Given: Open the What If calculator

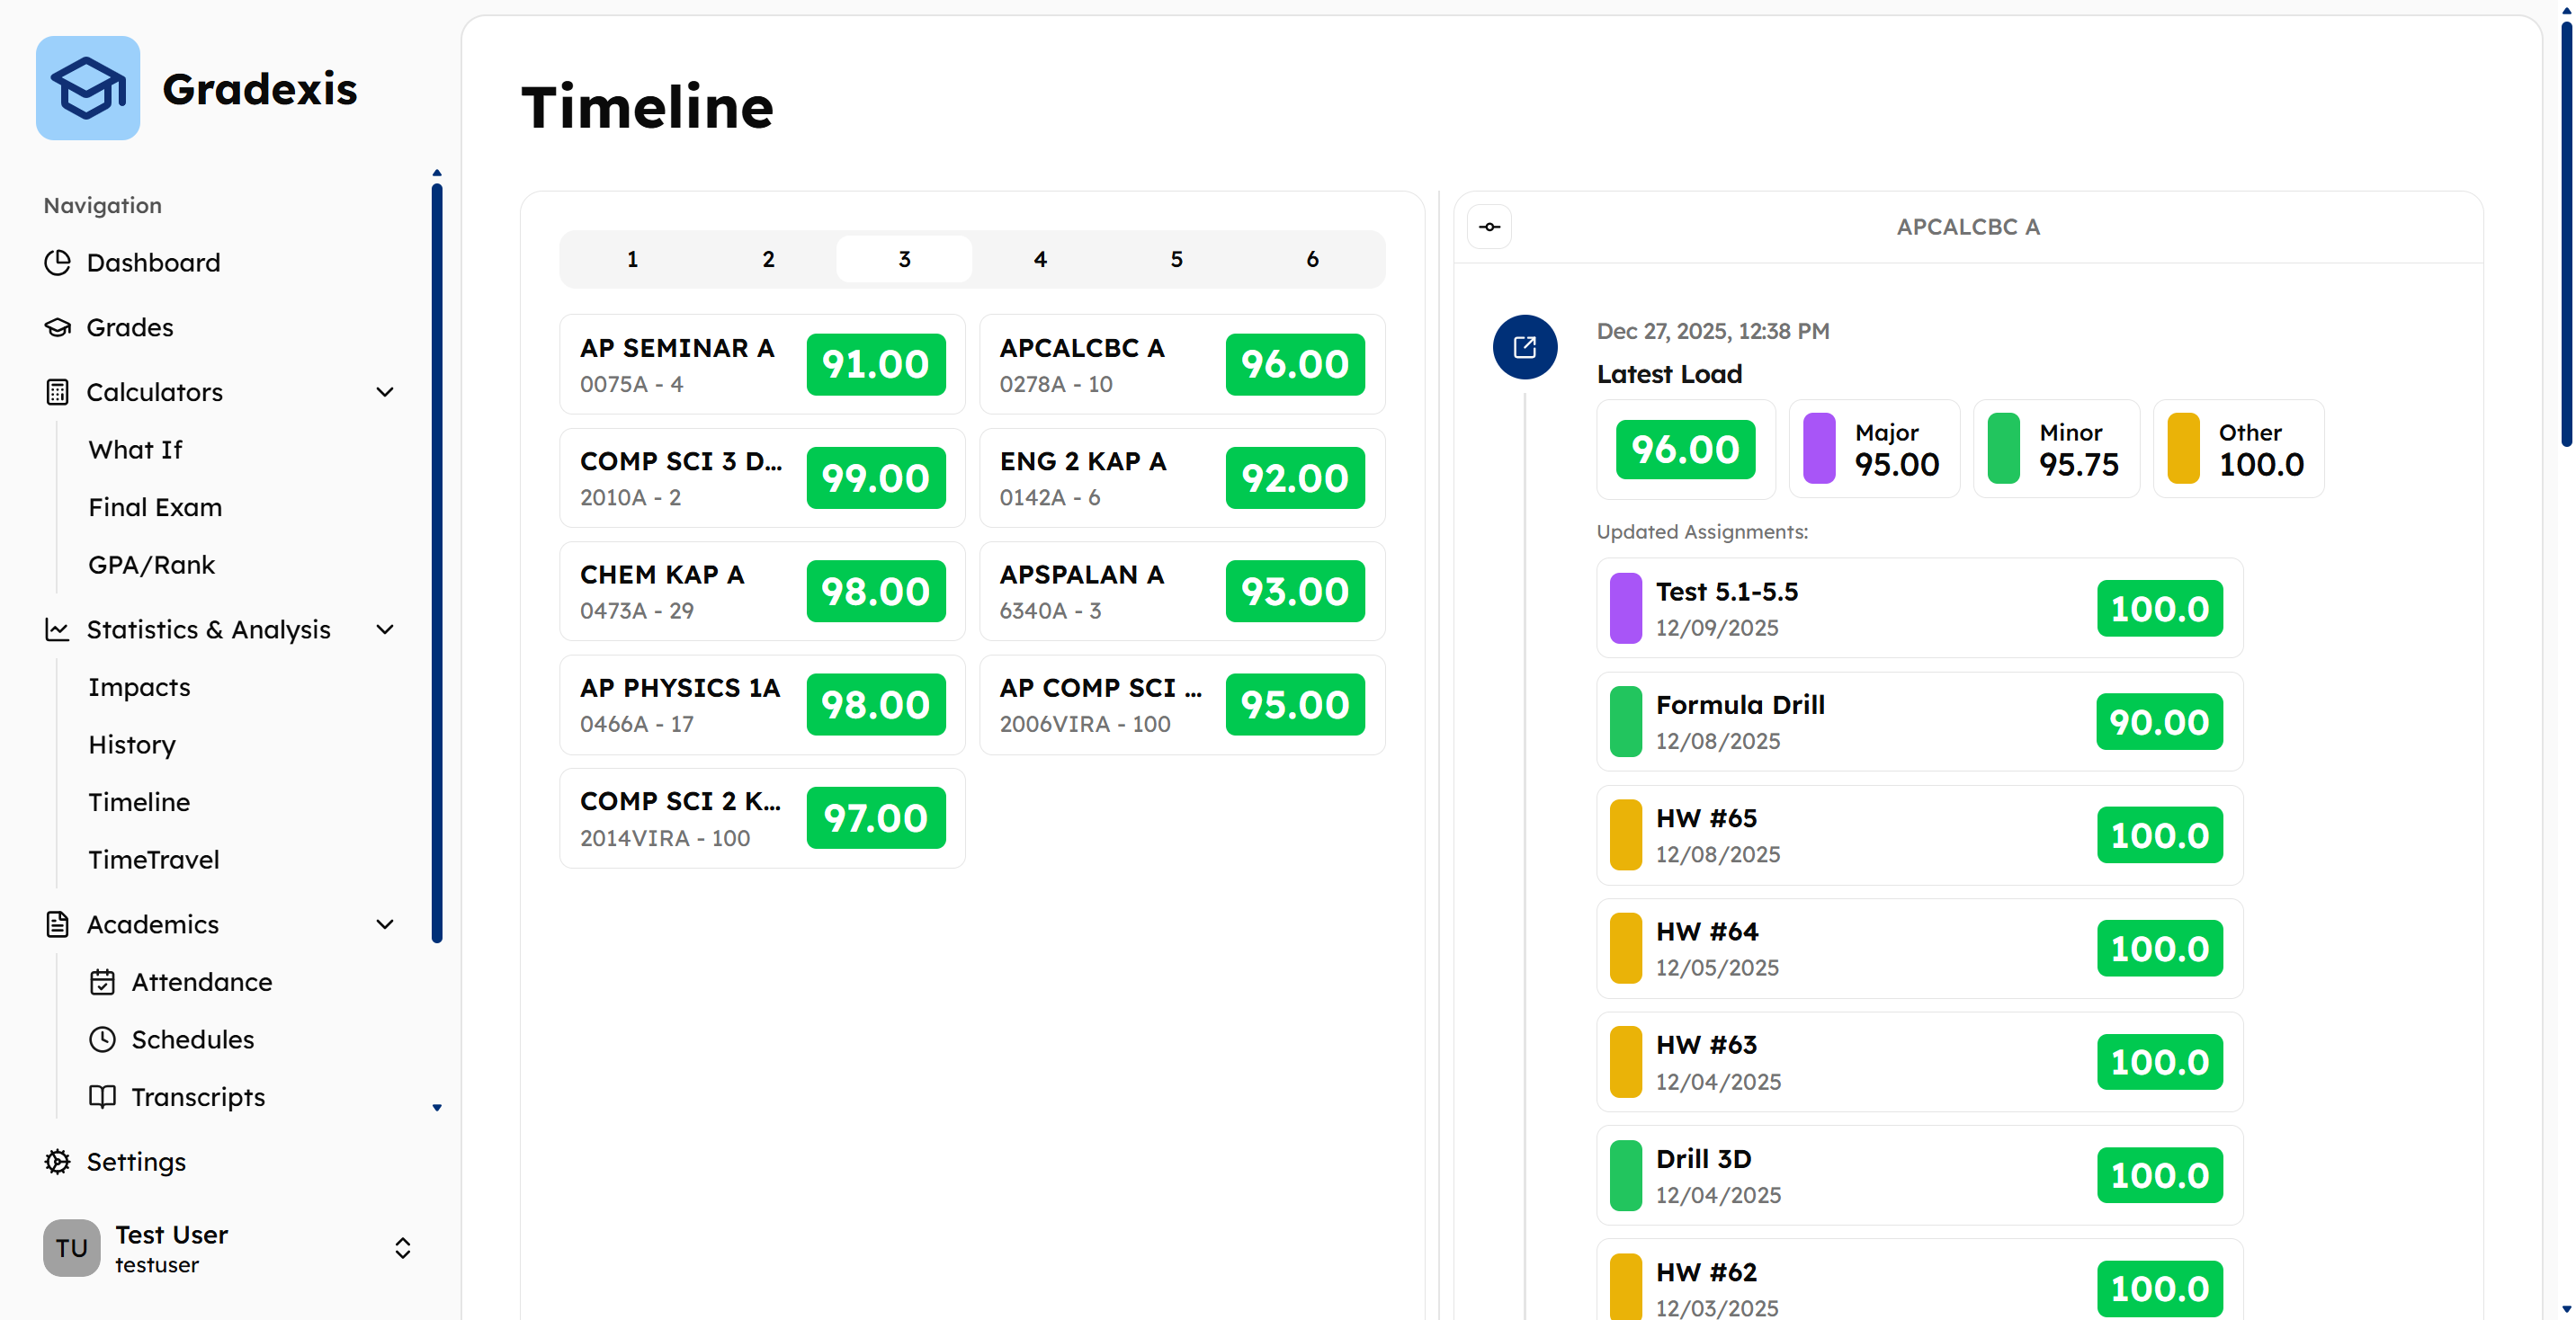Looking at the screenshot, I should pos(135,450).
